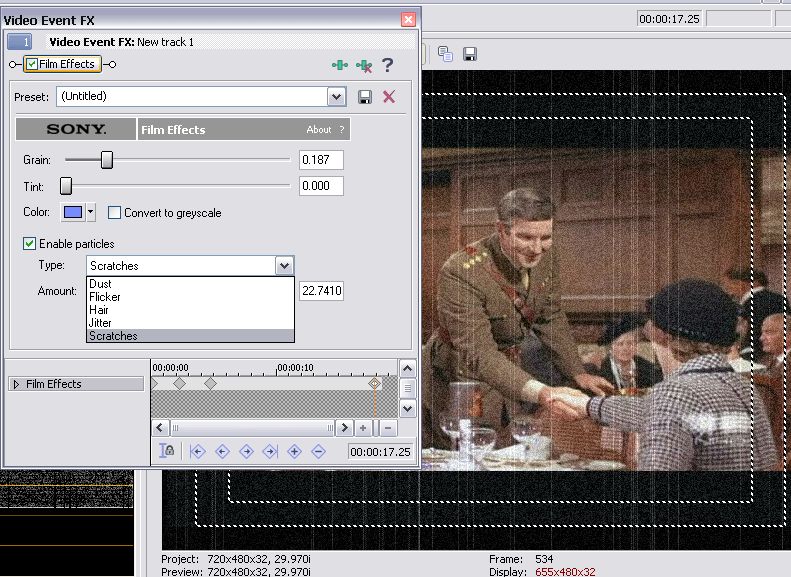Enable Convert to greyscale
The height and width of the screenshot is (577, 791).
[x=115, y=213]
